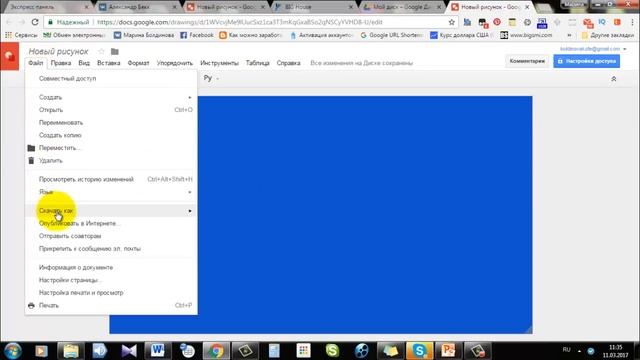Show hidden bookmarks with the » chevron
The image size is (640, 360).
tap(569, 35)
